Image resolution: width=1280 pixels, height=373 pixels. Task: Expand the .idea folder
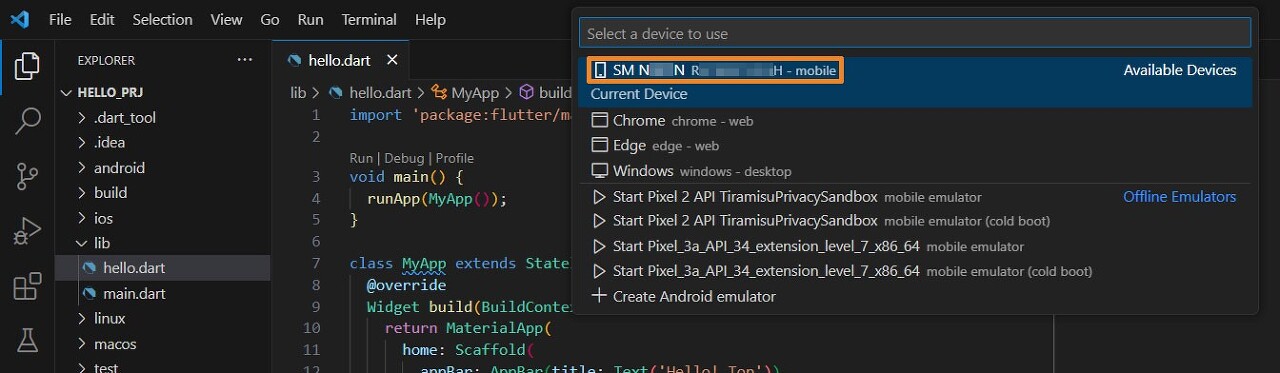162,142
